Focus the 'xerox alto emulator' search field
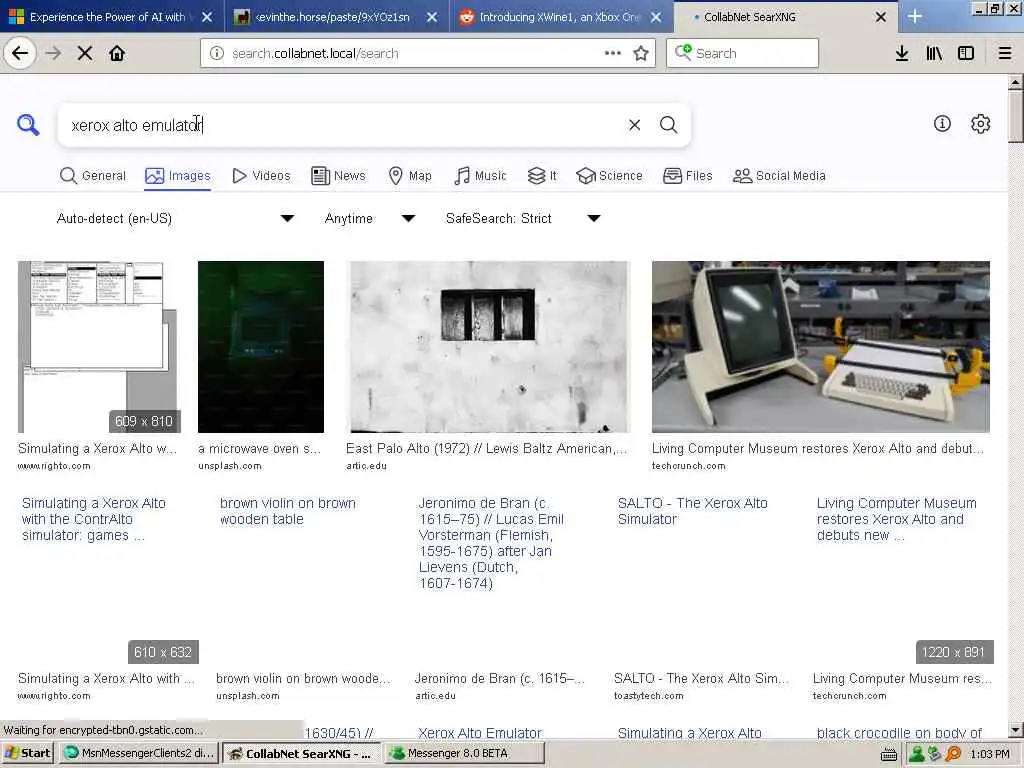This screenshot has width=1024, height=768. (x=340, y=125)
